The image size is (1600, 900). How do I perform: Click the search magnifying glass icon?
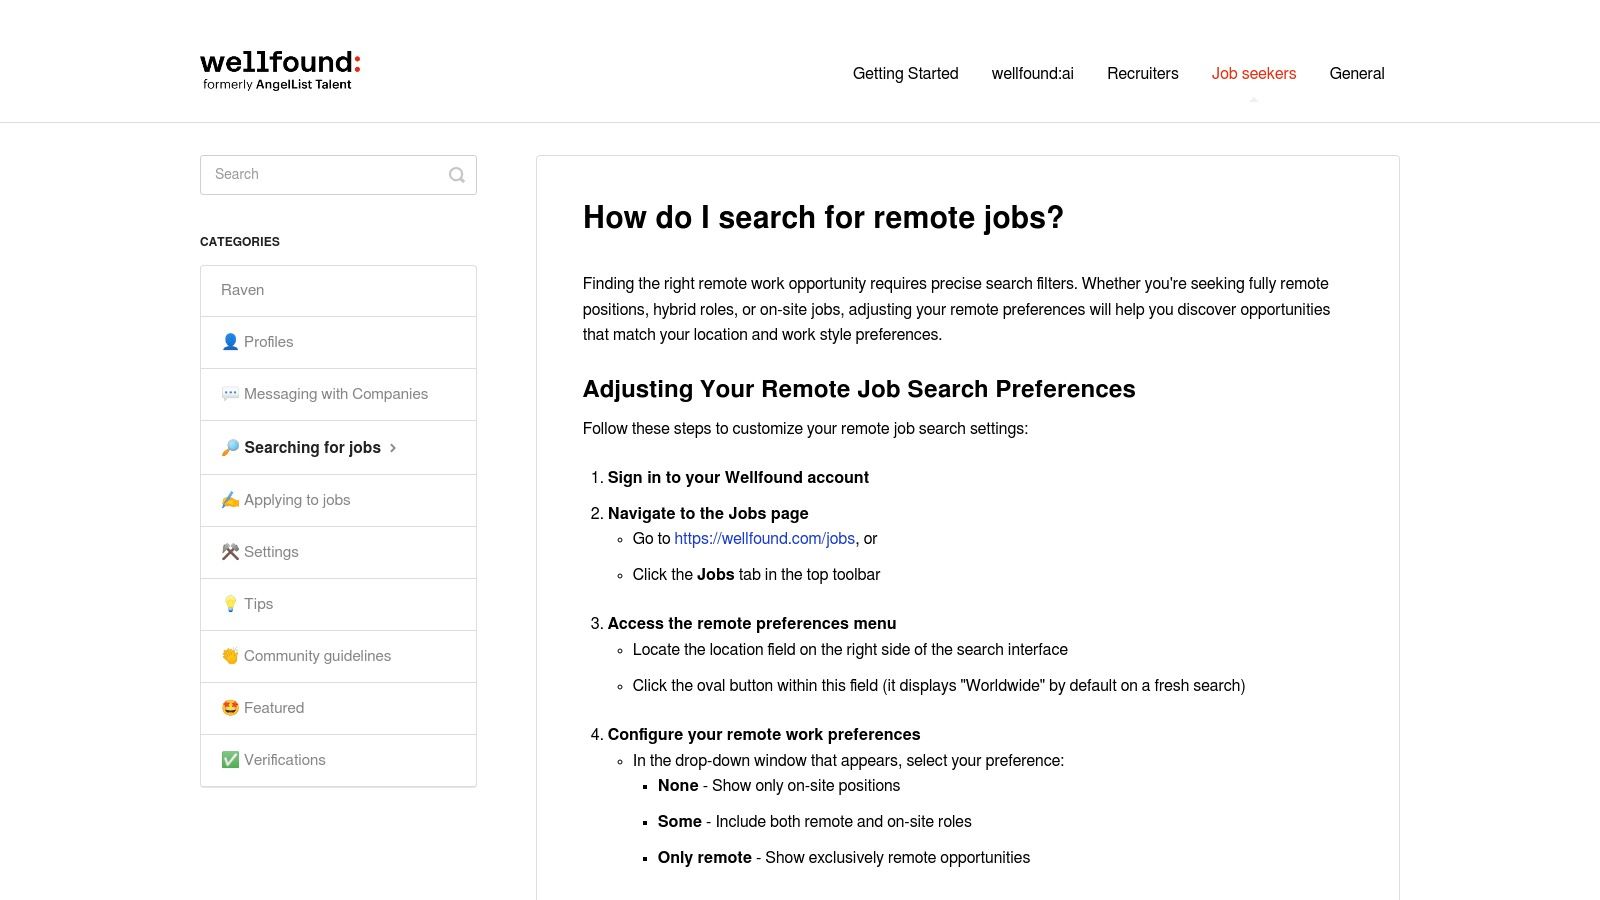(457, 175)
